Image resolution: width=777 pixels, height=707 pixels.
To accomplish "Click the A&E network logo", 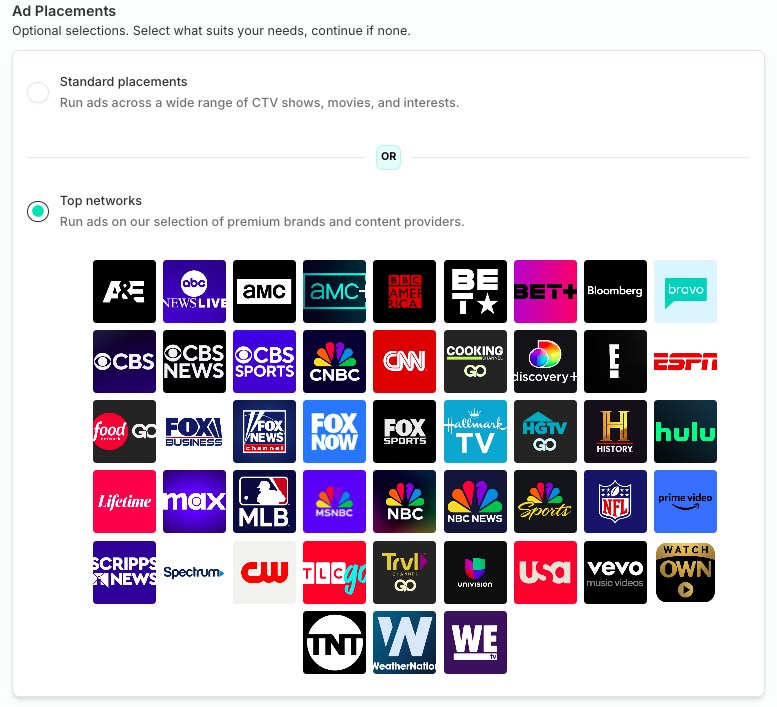I will 124,291.
